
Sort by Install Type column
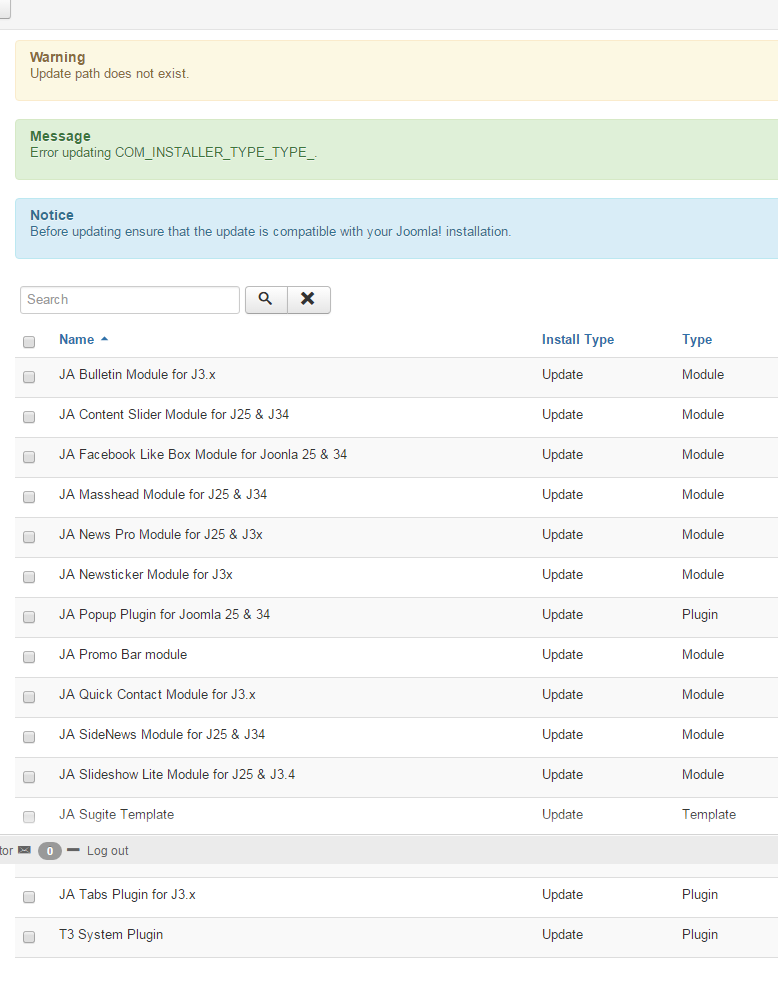coord(577,339)
